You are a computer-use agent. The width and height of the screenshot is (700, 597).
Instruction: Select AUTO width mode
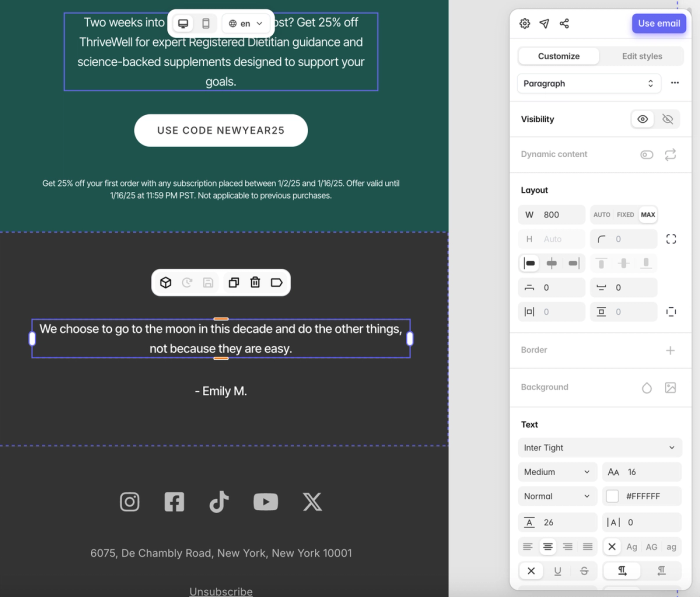coord(601,215)
